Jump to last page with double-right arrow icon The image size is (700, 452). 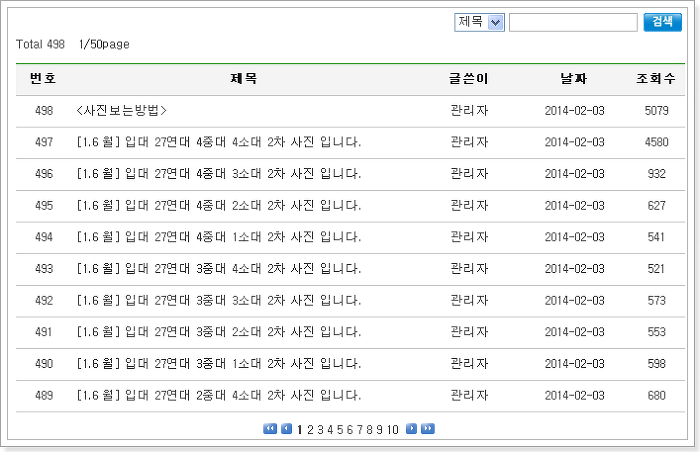pos(428,429)
